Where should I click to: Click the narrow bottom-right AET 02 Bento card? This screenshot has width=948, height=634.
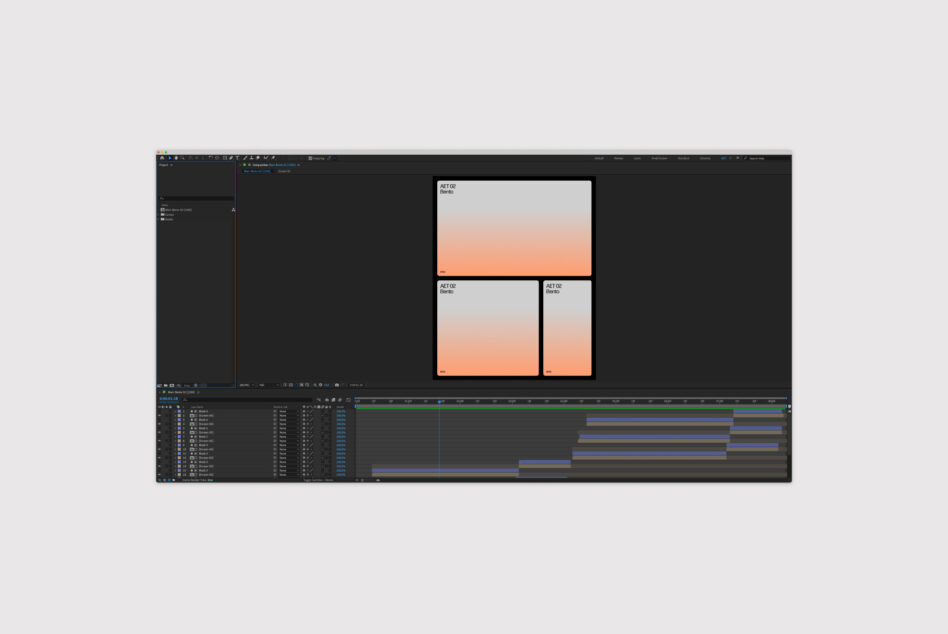coord(567,328)
